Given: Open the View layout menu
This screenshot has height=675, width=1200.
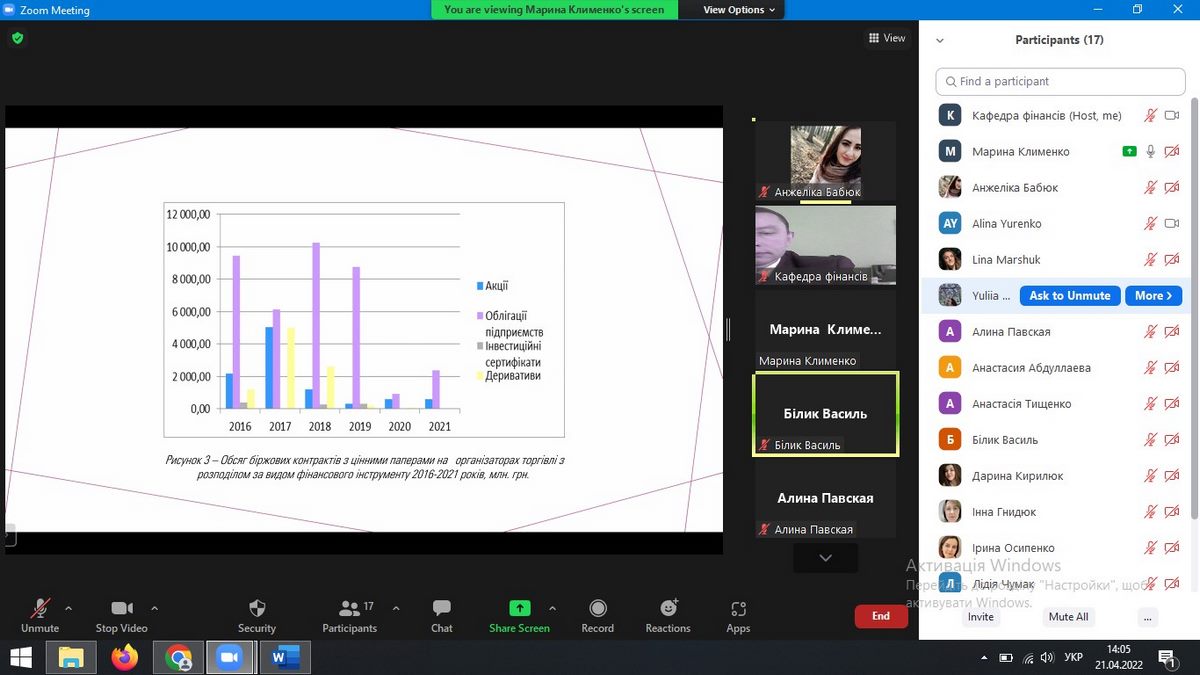Looking at the screenshot, I should point(887,38).
